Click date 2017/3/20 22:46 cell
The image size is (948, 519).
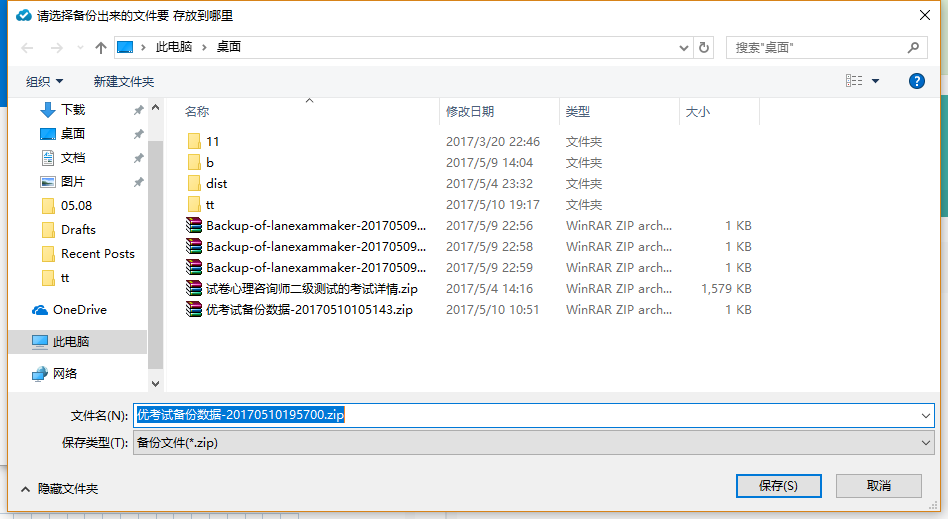point(493,142)
